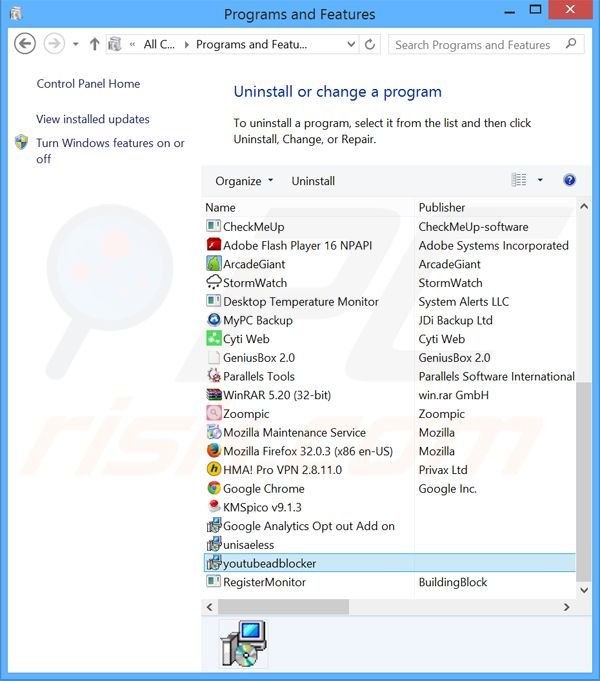Click the Mozilla Firefox icon
The height and width of the screenshot is (681, 600).
click(213, 450)
